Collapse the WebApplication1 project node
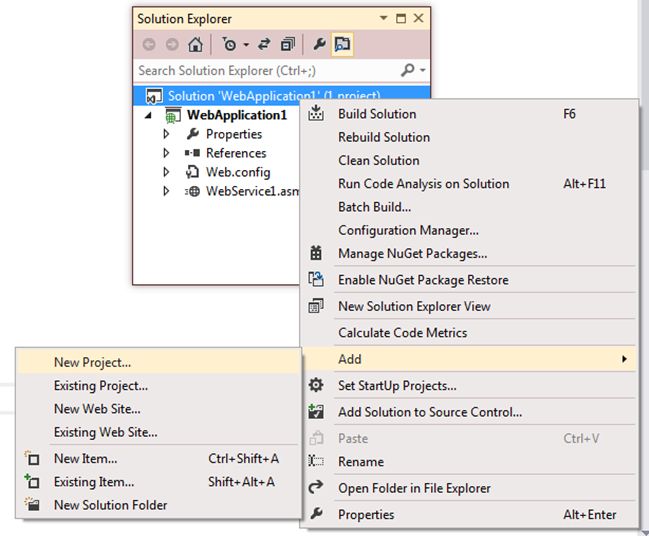The height and width of the screenshot is (536, 649). [x=148, y=115]
